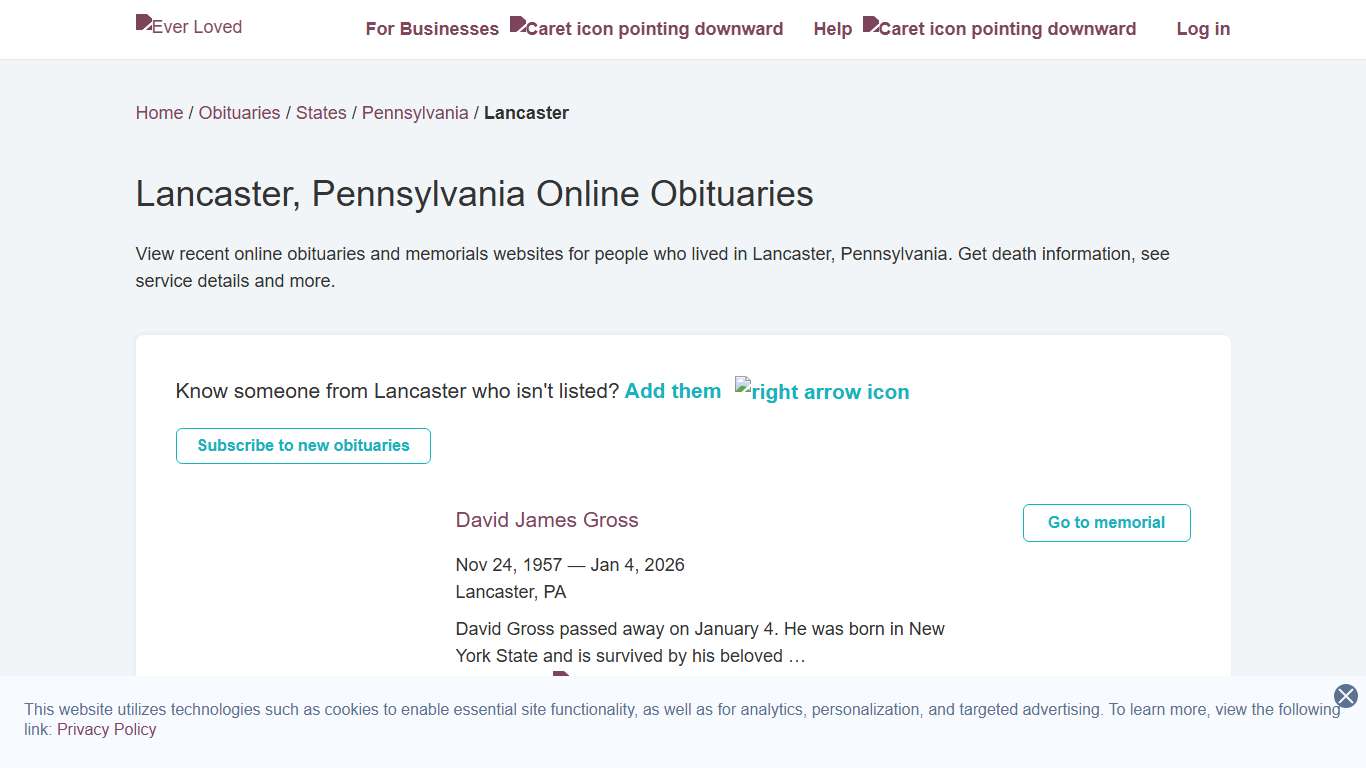Open the For Businesses menu
The image size is (1366, 768).
coord(432,29)
